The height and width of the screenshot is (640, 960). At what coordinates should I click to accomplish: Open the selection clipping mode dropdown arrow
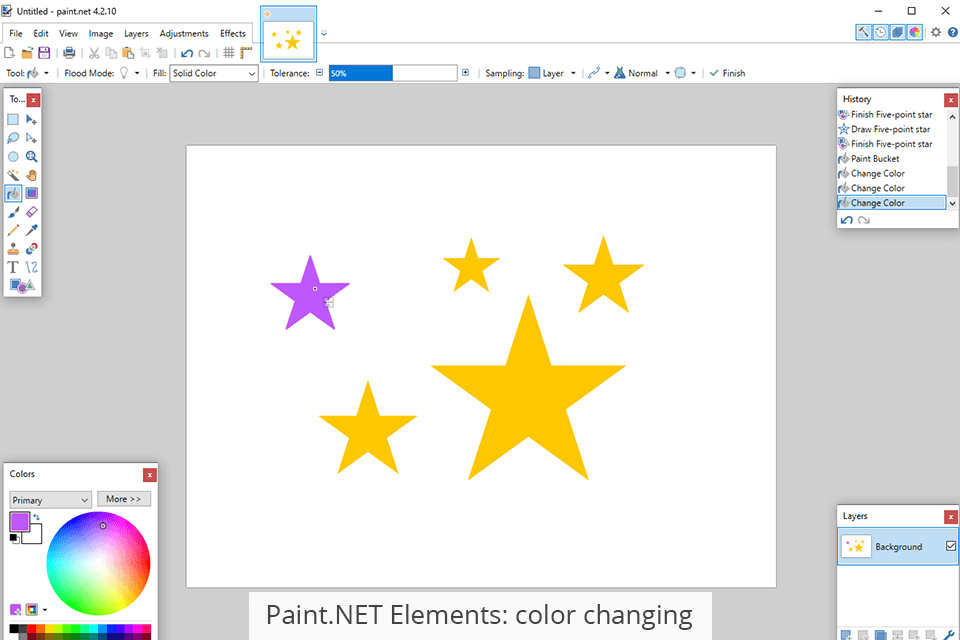click(694, 73)
